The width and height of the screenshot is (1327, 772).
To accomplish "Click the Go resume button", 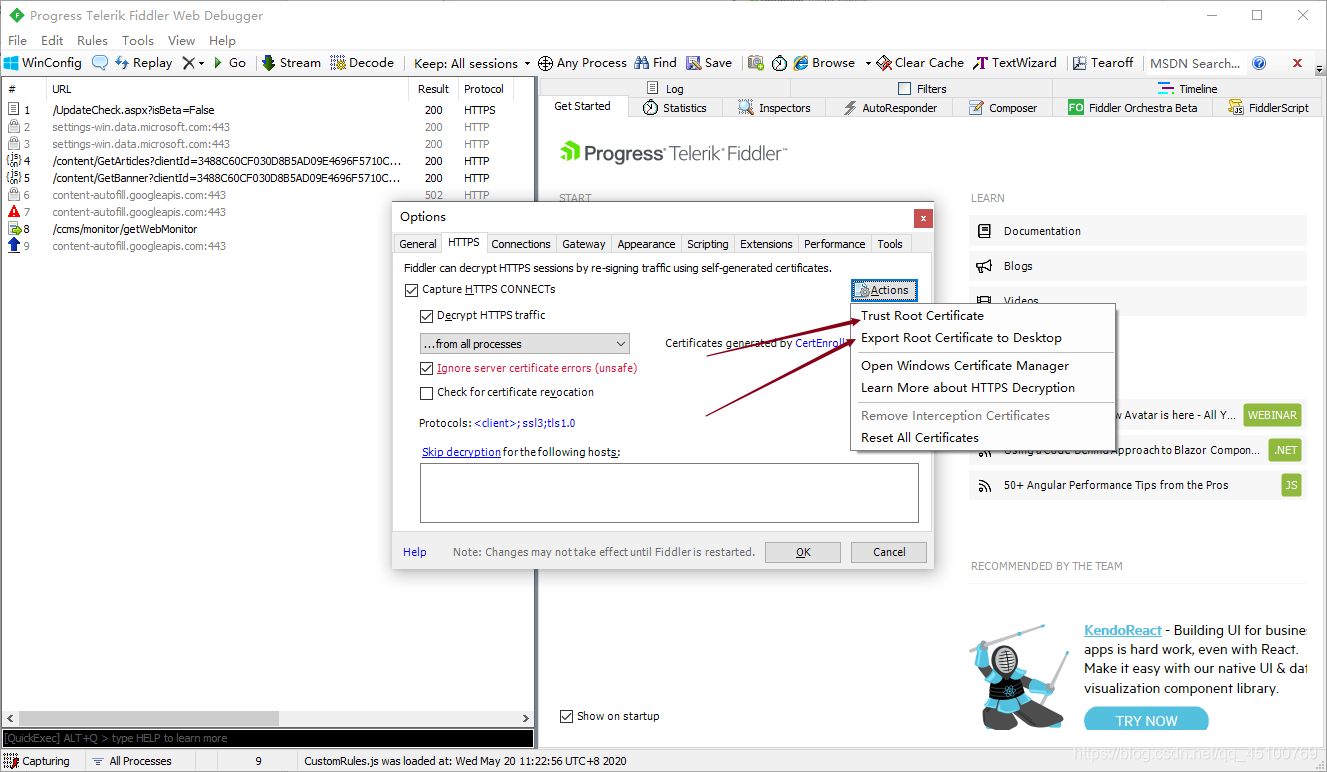I will [229, 62].
